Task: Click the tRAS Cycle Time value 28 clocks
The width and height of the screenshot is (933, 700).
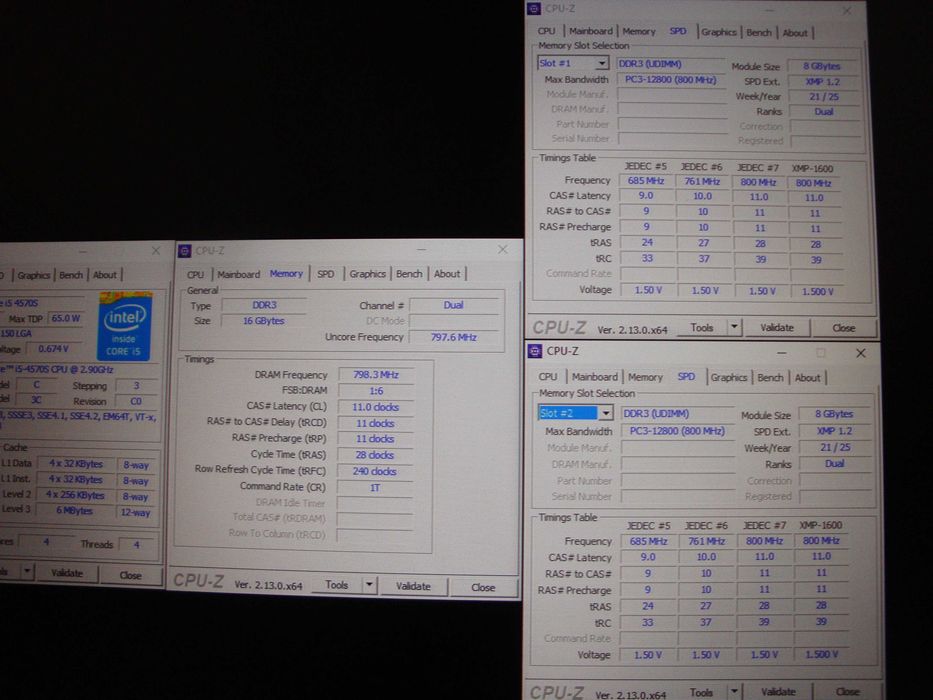Action: 375,455
